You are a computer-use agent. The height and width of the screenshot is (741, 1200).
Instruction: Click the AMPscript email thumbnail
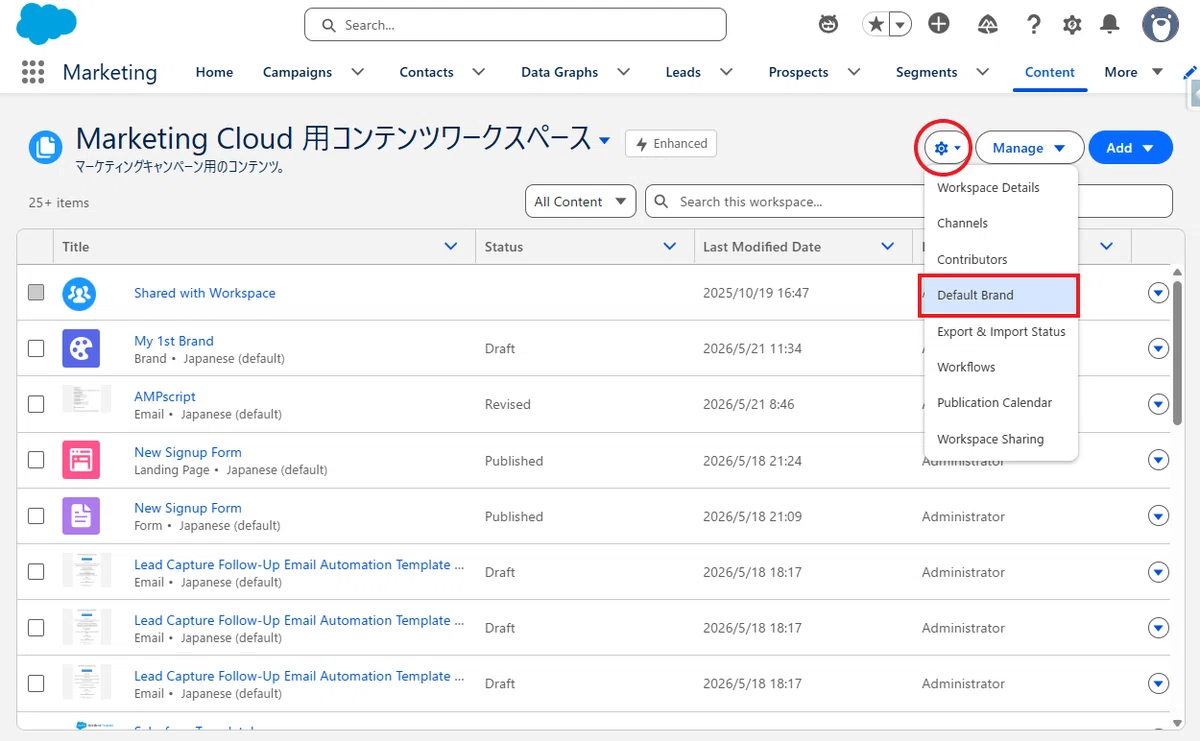86,399
